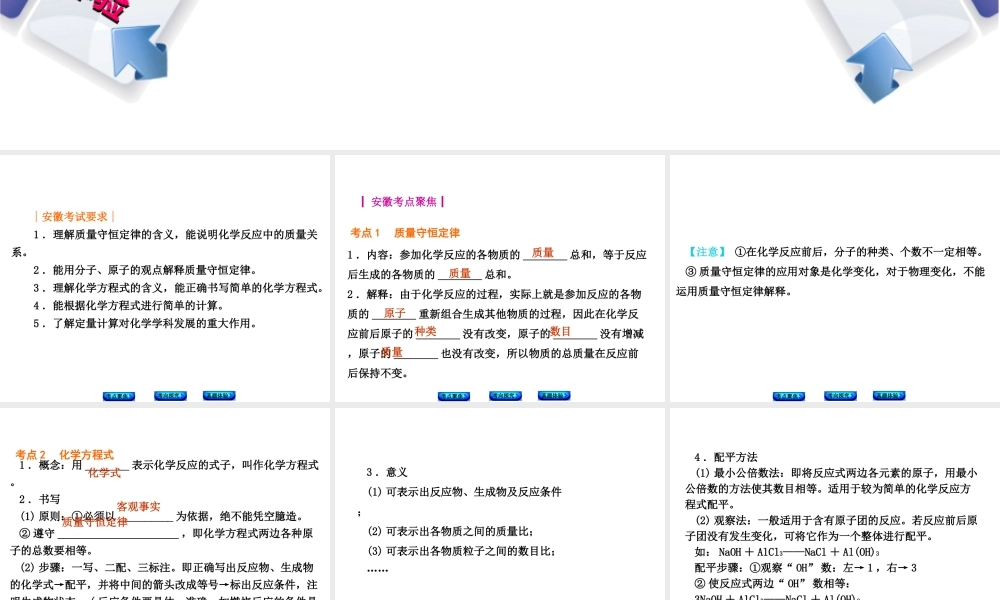The width and height of the screenshot is (1000, 600).
Task: Click the filled-in answer 数目
Action: coord(561,332)
